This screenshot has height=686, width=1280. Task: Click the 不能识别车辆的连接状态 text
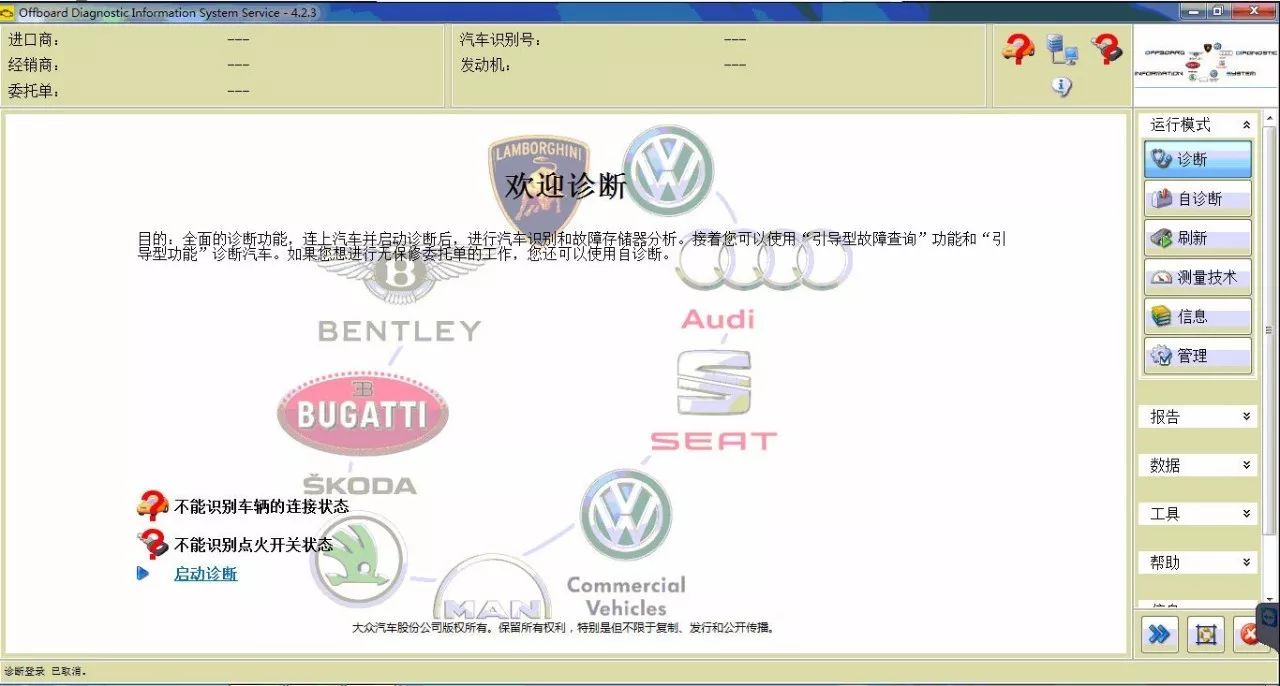[261, 506]
